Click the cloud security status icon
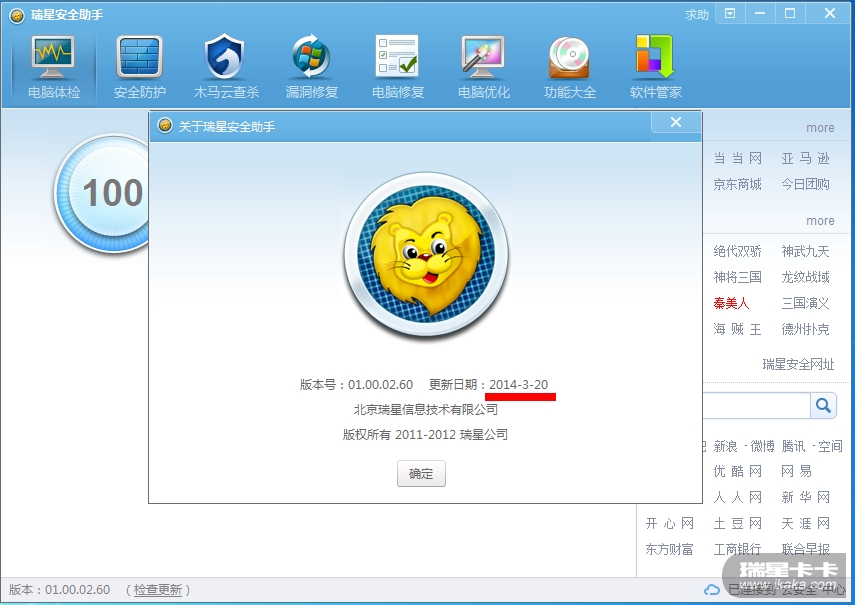Image resolution: width=855 pixels, height=605 pixels. click(x=712, y=589)
